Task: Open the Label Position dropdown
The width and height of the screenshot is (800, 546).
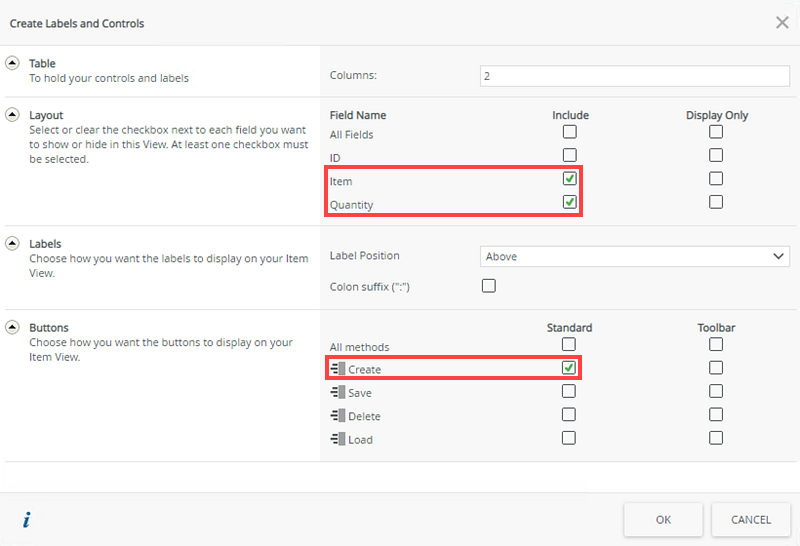Action: [x=635, y=256]
